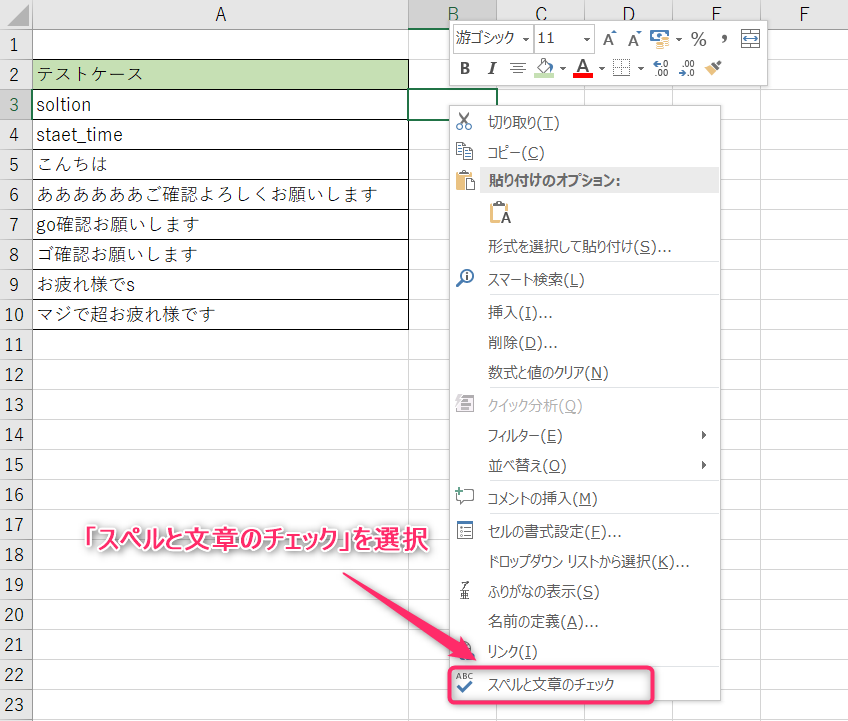Click row 3 header
The width and height of the screenshot is (848, 721).
(x=15, y=104)
